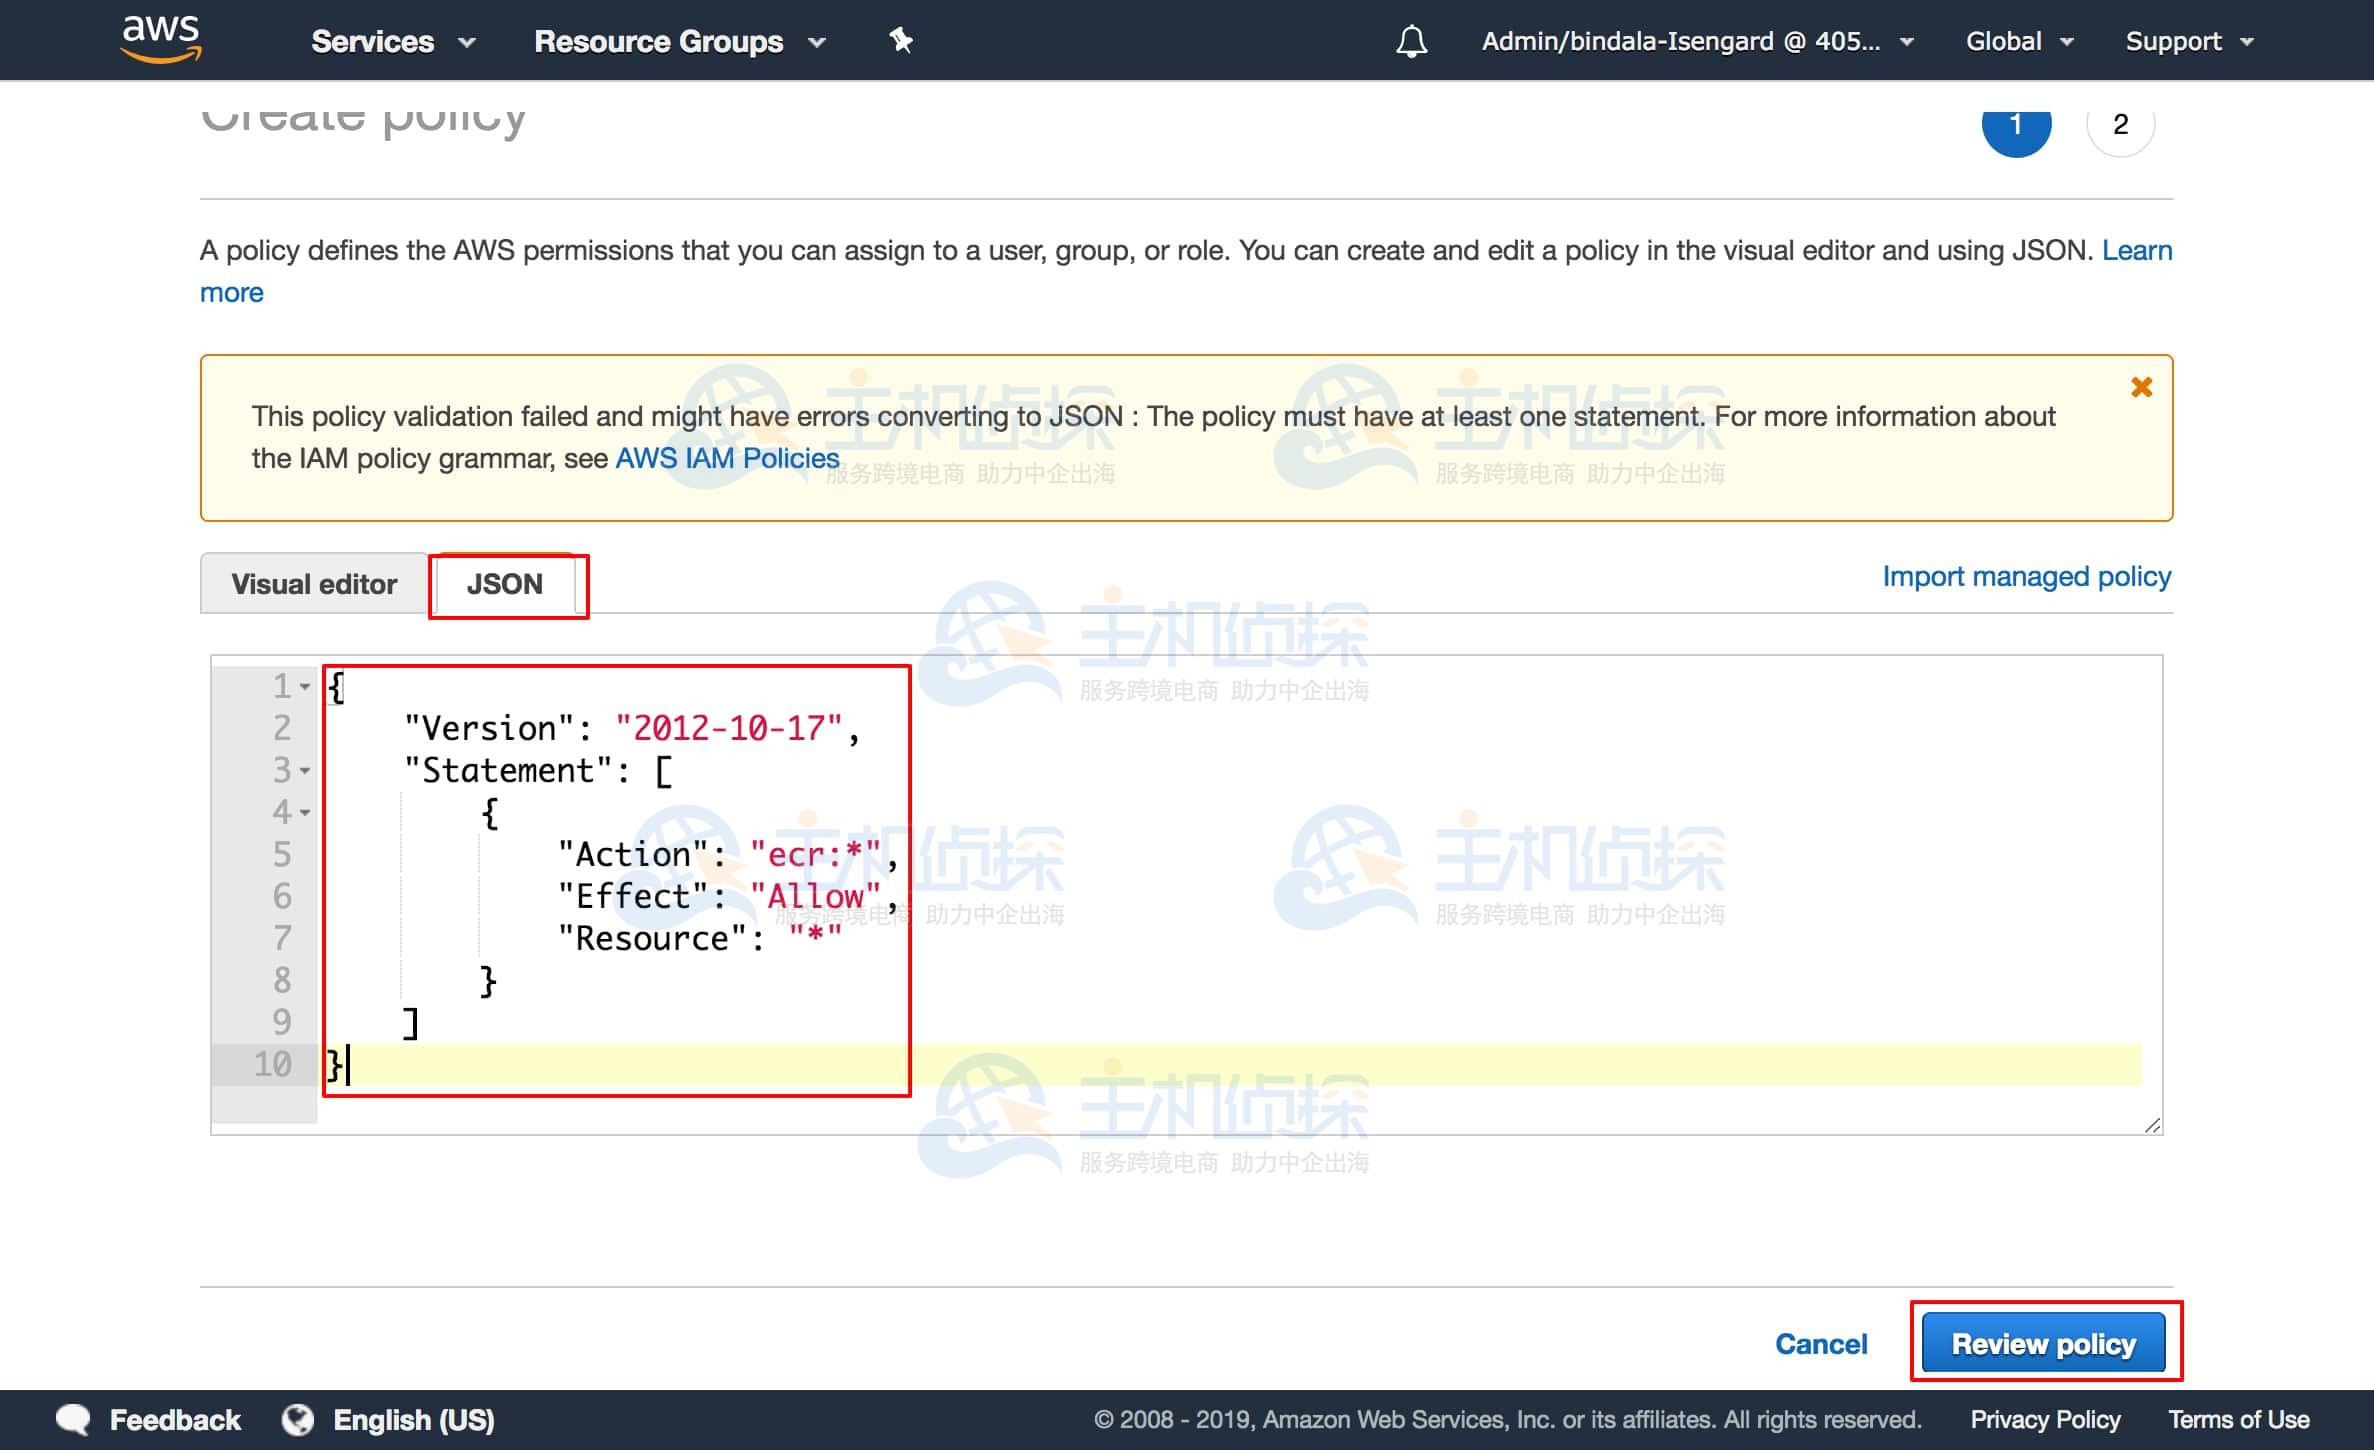2374x1450 pixels.
Task: Open the Services dropdown menu
Action: pos(392,41)
